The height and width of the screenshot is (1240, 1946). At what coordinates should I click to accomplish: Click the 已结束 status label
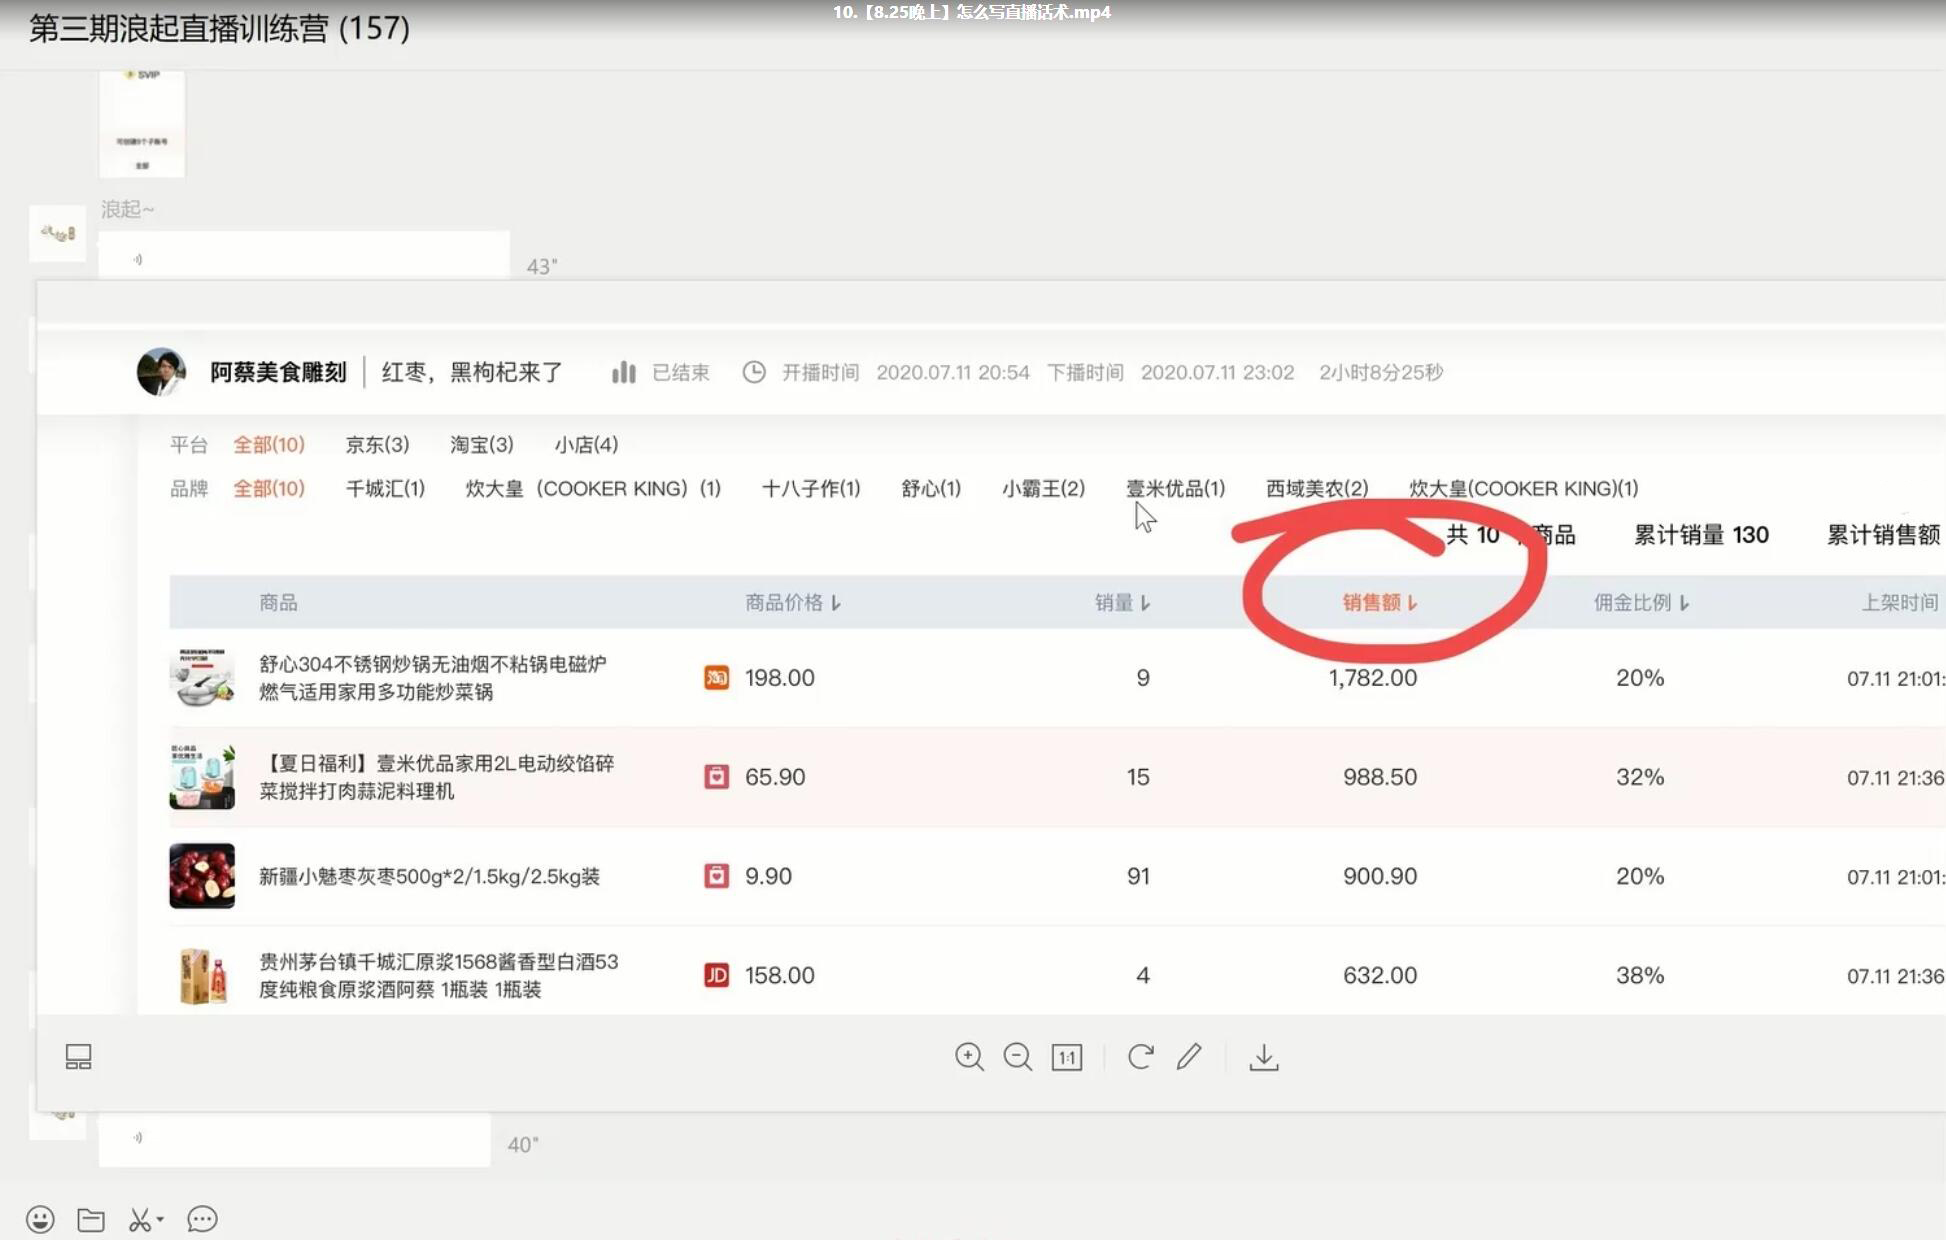[x=681, y=372]
